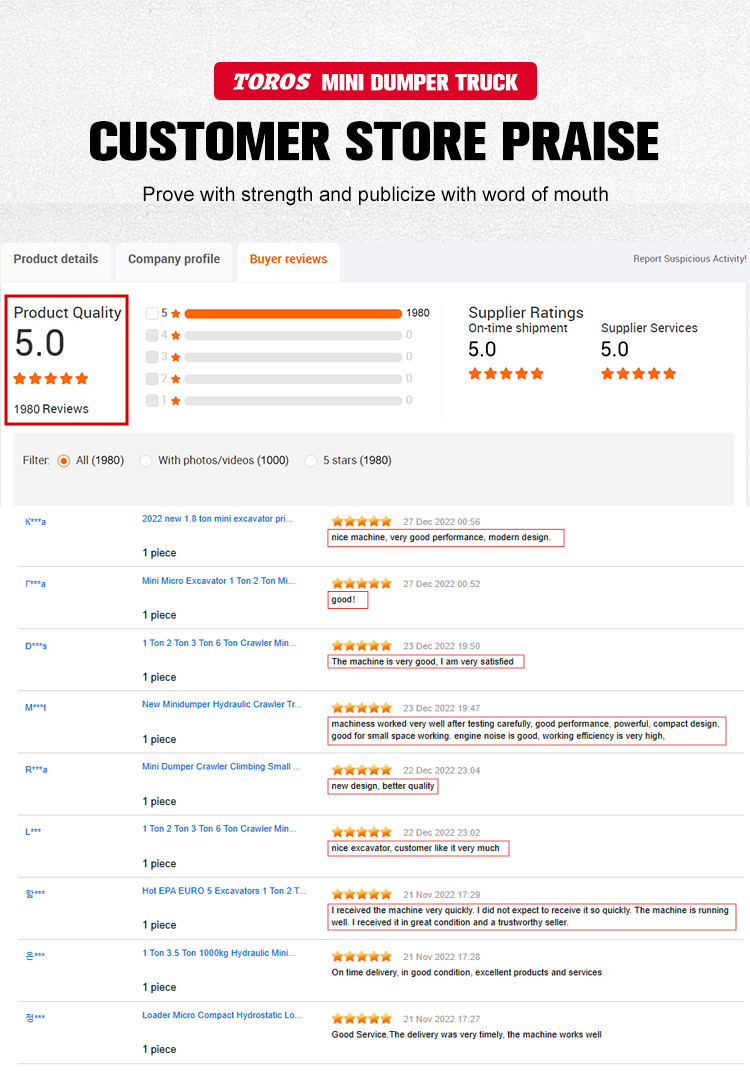The width and height of the screenshot is (750, 1071).
Task: Filter reviews With photos/videos (1000)
Action: click(x=146, y=461)
